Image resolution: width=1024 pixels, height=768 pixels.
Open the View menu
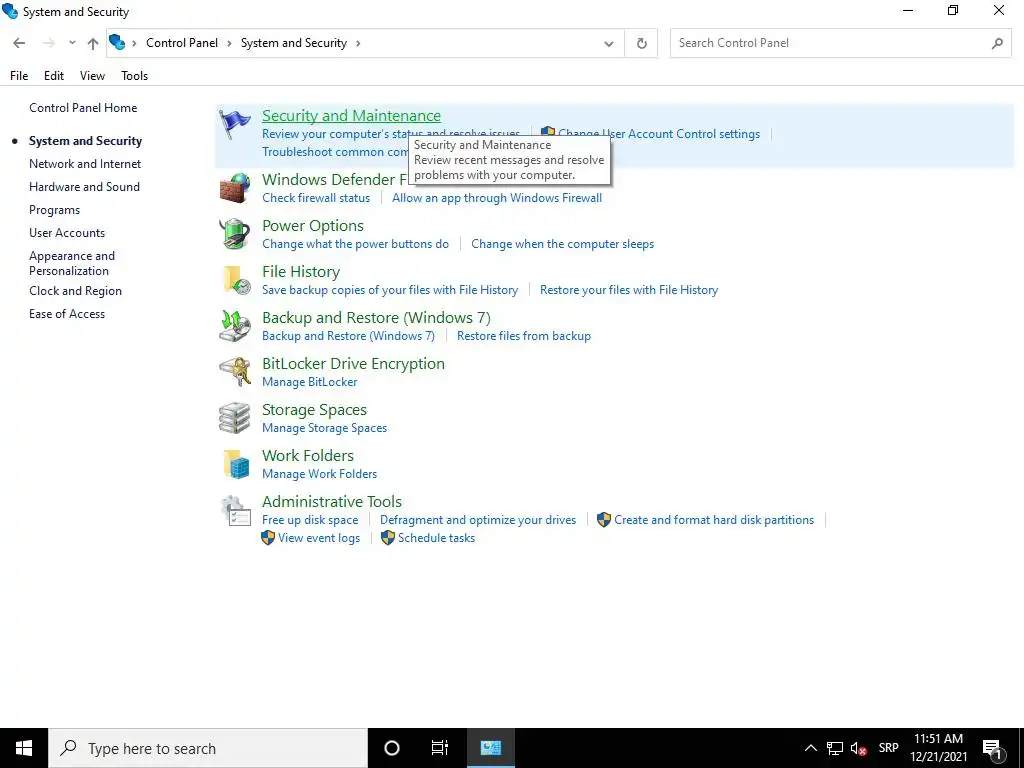pos(92,76)
